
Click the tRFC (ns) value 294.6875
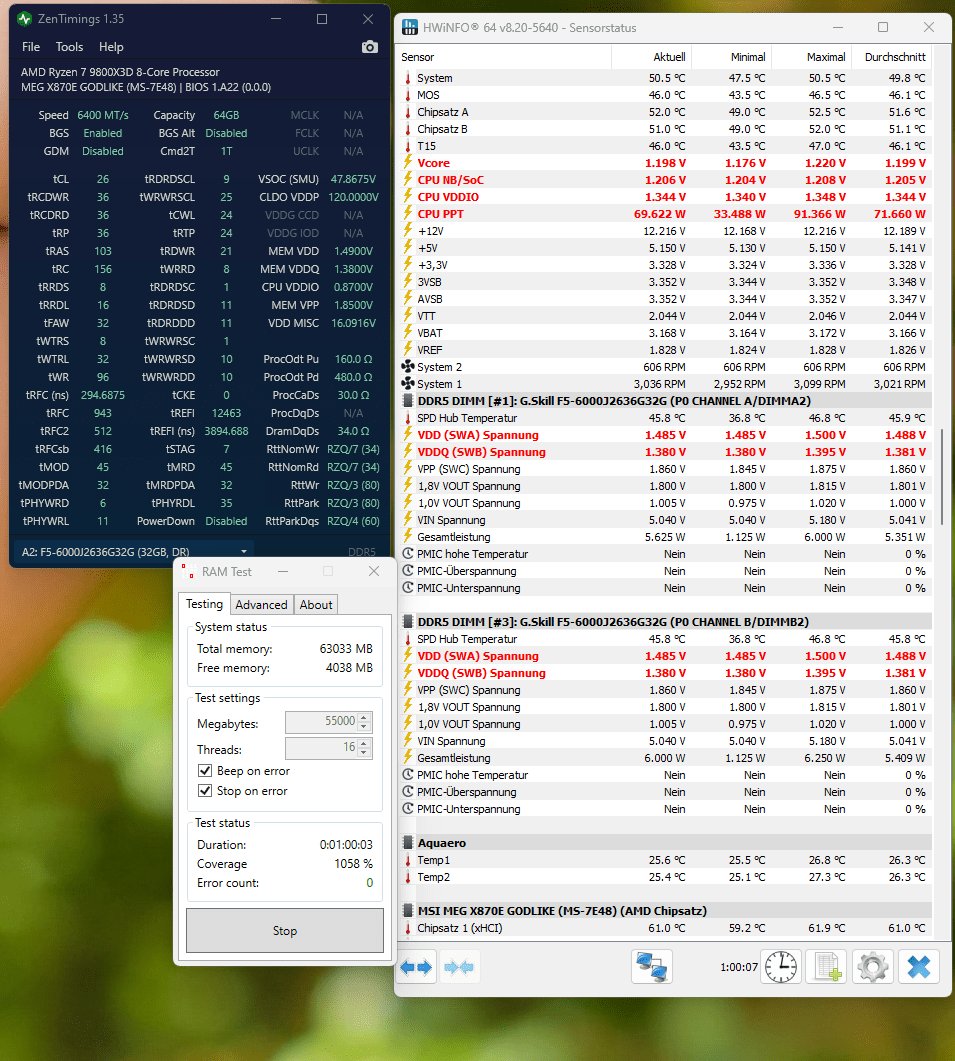[x=103, y=394]
